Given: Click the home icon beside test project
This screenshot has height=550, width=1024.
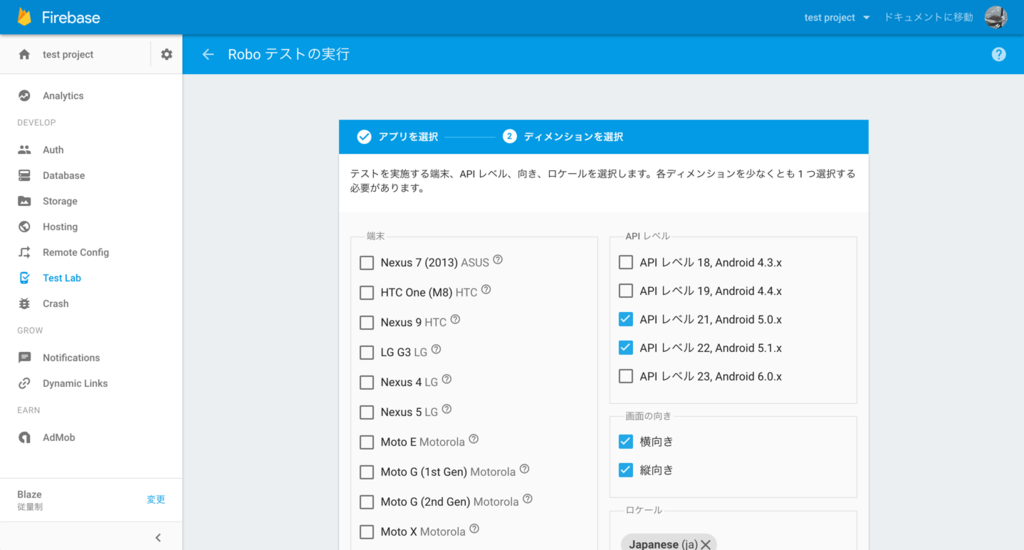Looking at the screenshot, I should click(24, 54).
